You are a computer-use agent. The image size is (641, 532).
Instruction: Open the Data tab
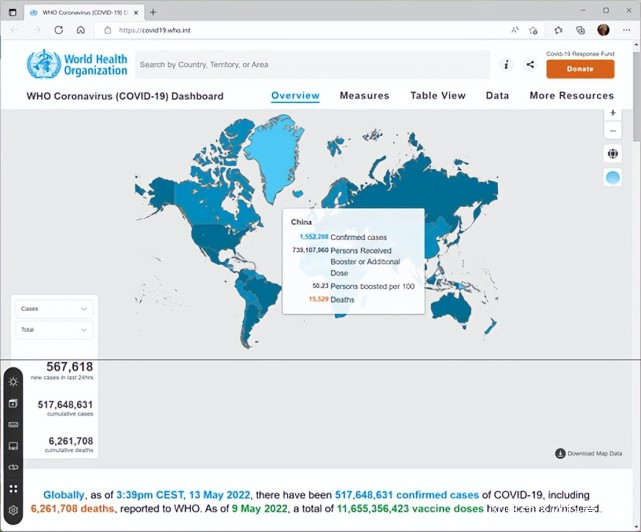tap(497, 95)
